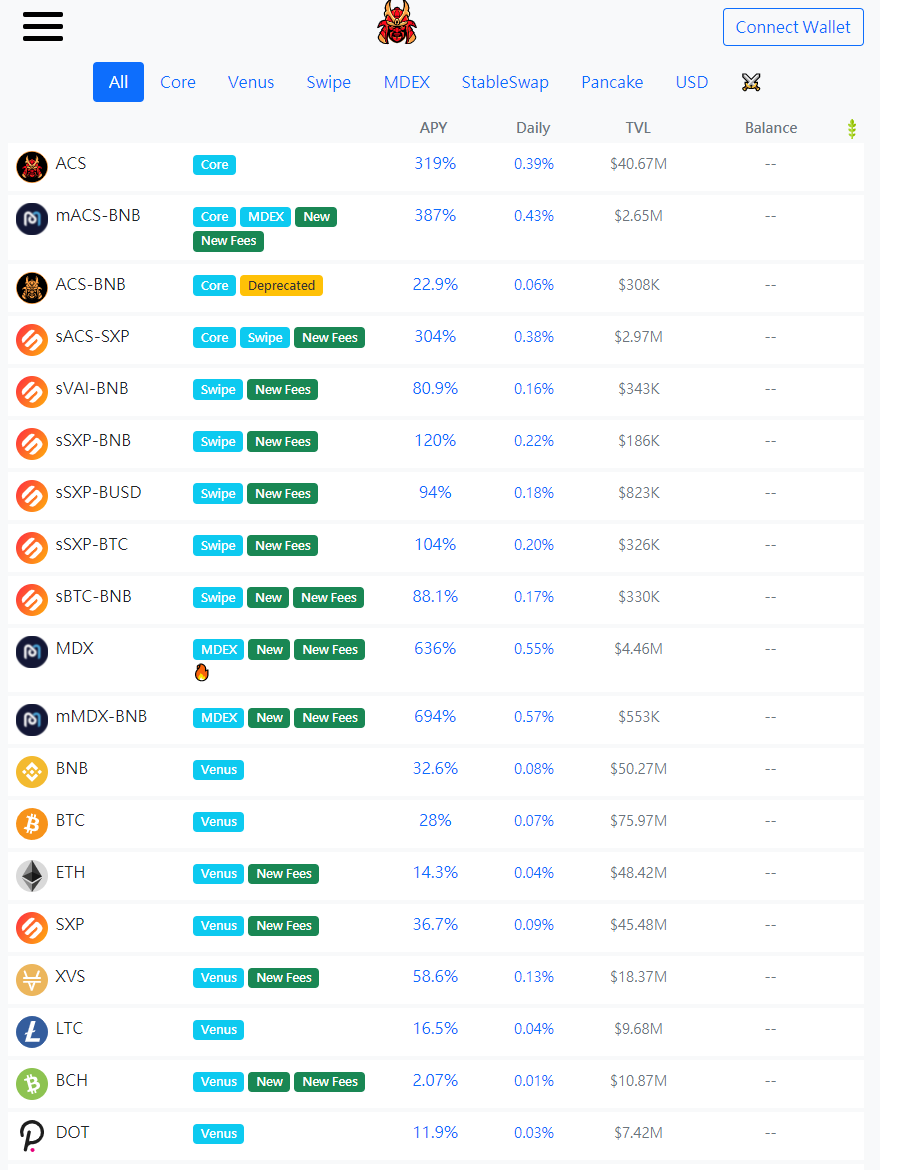Sort by the APY column header
Viewport: 898px width, 1170px height.
[x=433, y=128]
